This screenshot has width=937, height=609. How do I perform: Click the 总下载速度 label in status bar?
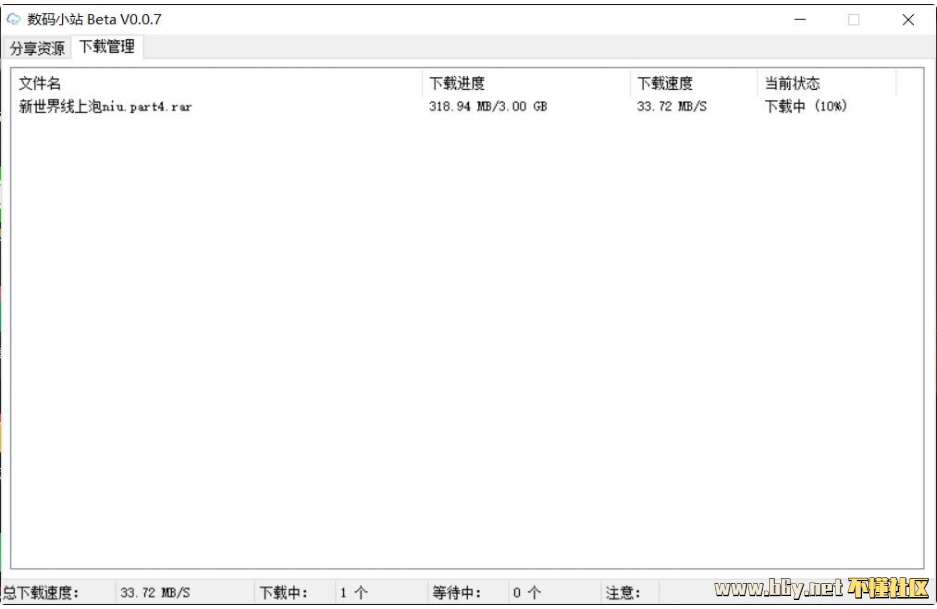[x=41, y=593]
